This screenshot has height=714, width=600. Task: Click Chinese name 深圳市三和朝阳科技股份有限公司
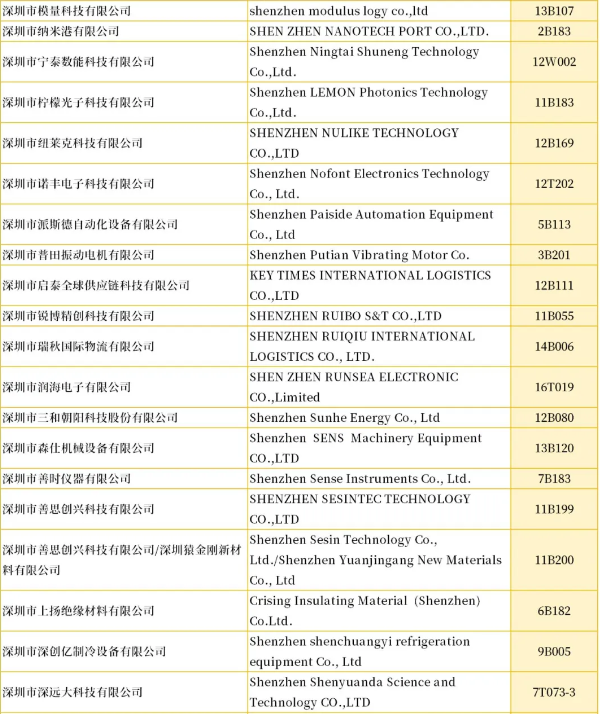pos(90,418)
